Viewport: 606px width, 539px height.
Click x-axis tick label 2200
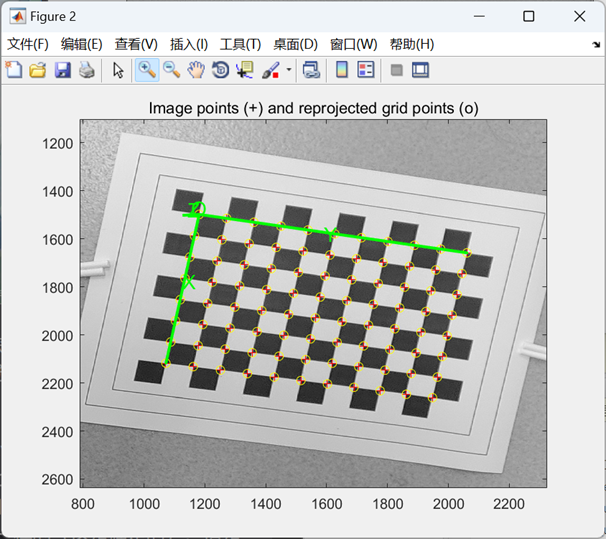click(x=509, y=504)
